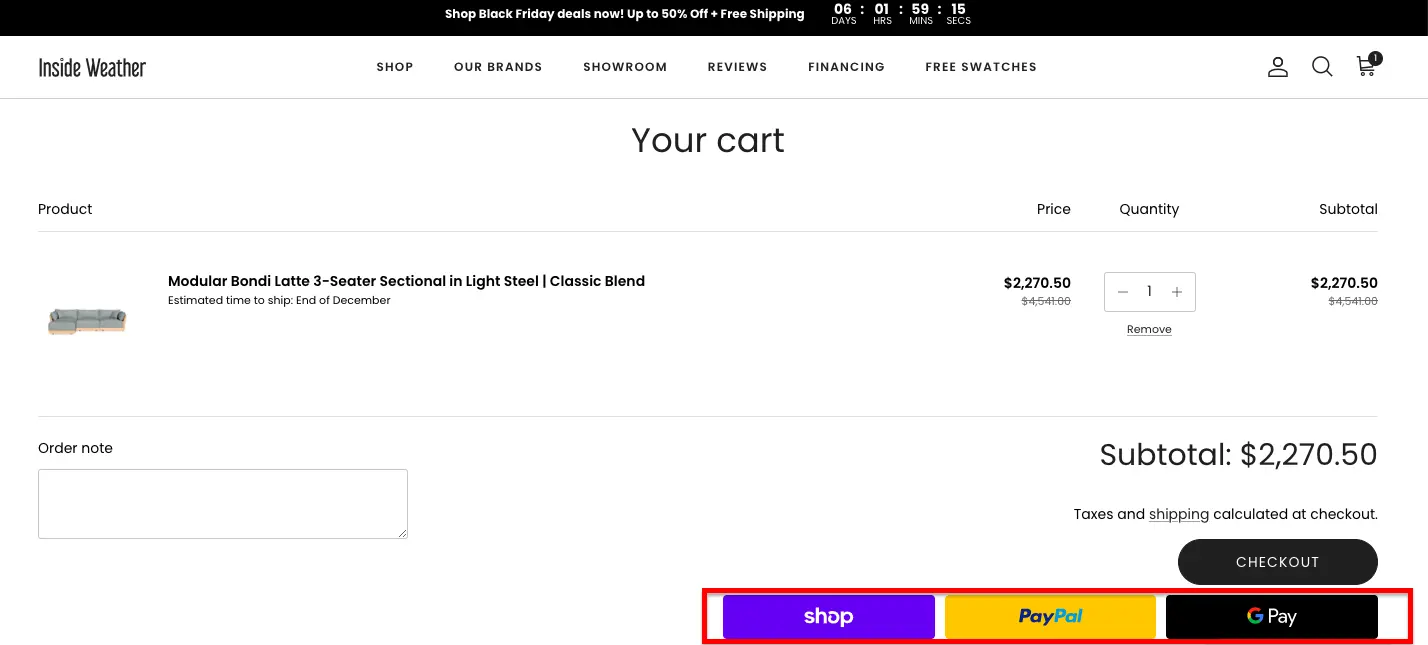Screen dimensions: 1428x645
Task: Decrease quantity with the minus stepper
Action: (1122, 291)
